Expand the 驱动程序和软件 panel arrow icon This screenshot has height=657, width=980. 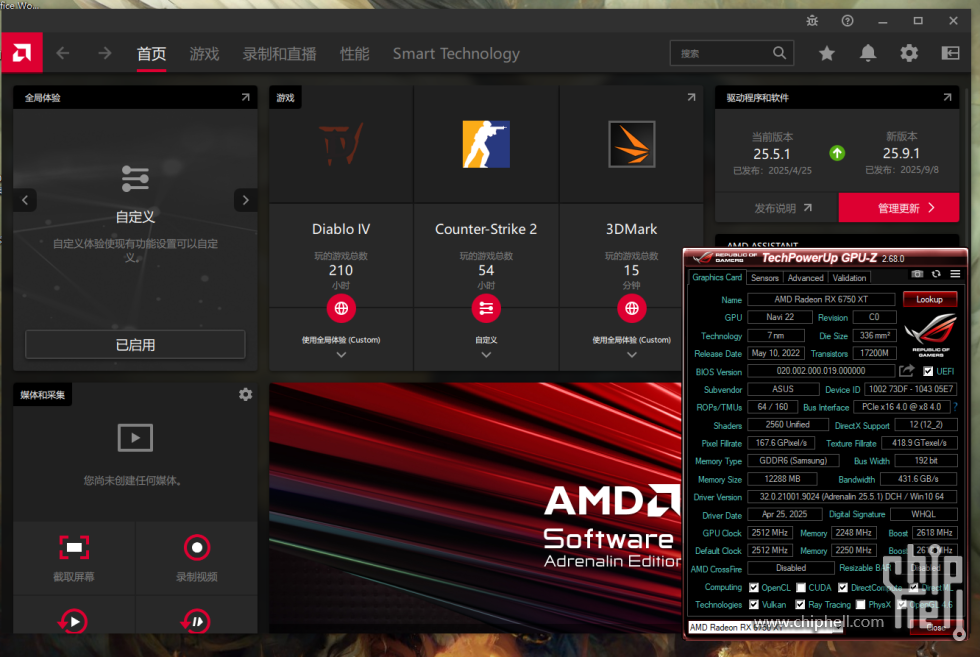click(x=948, y=98)
